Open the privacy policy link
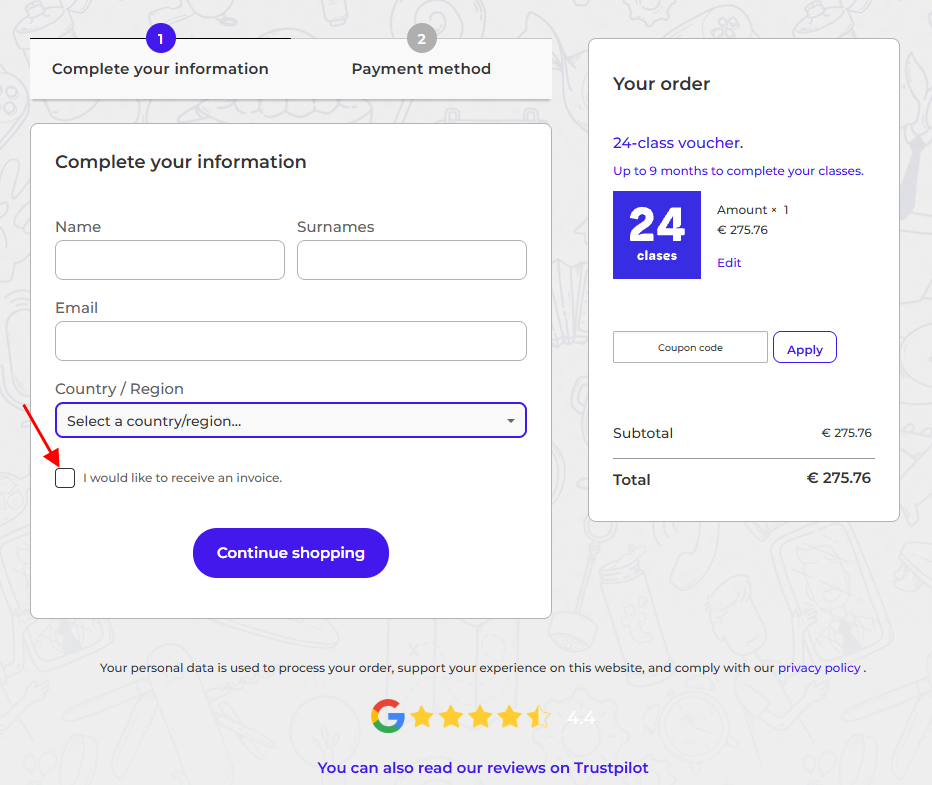 (x=819, y=668)
